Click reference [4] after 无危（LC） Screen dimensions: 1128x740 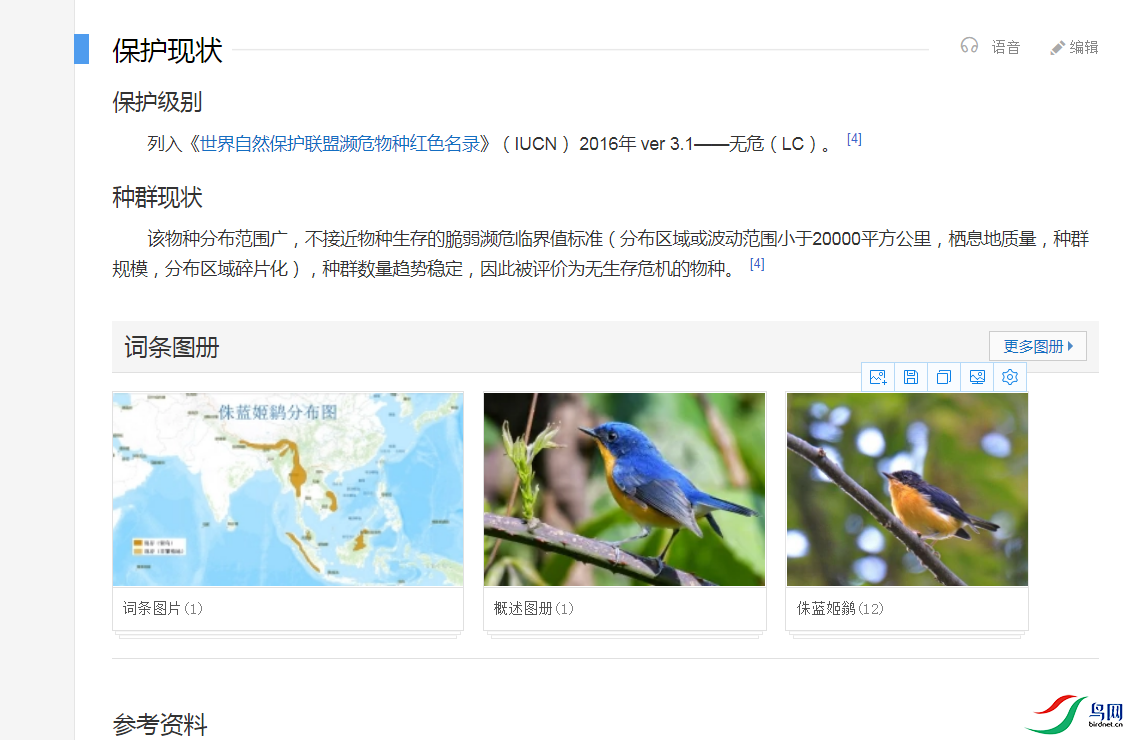tap(854, 139)
